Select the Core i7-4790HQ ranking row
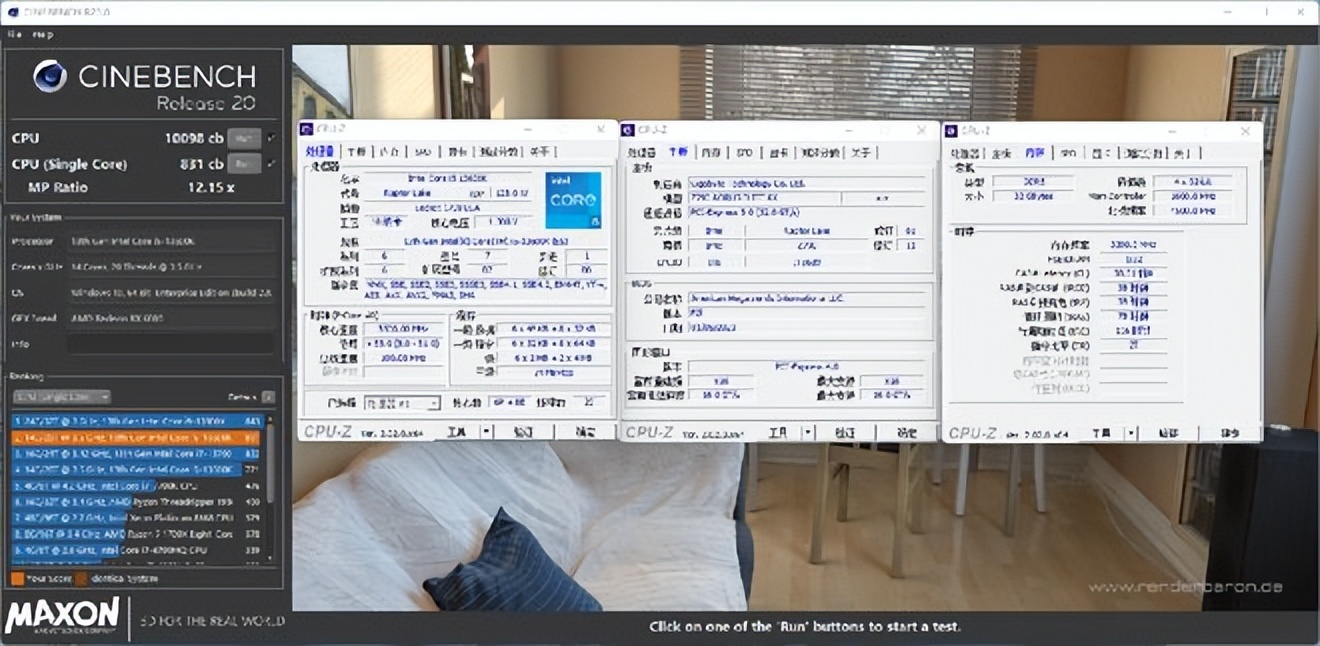Viewport: 1320px width, 646px height. click(136, 549)
